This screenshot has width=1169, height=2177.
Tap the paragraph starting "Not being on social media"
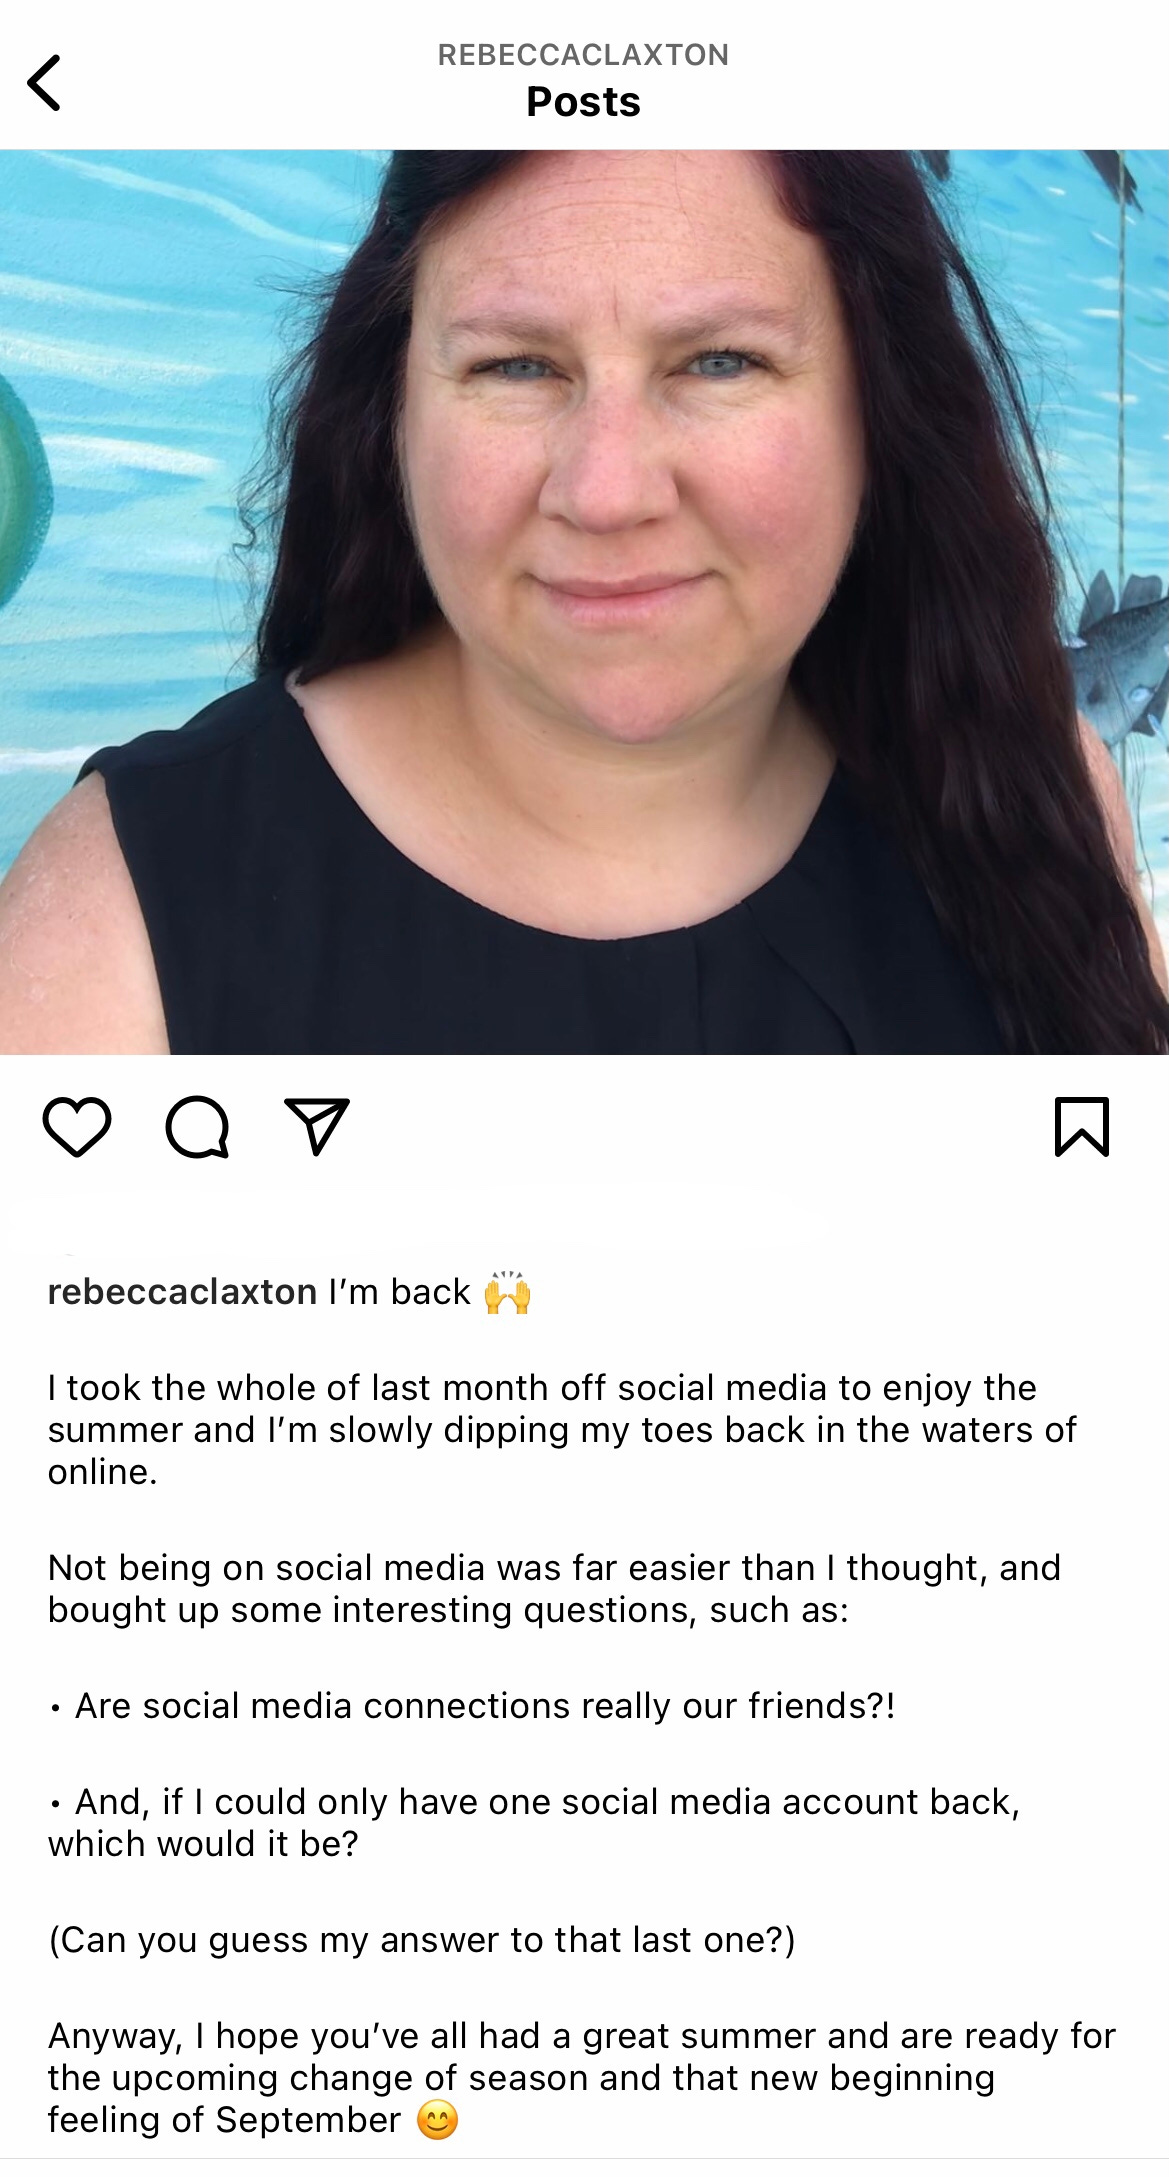[x=554, y=1589]
